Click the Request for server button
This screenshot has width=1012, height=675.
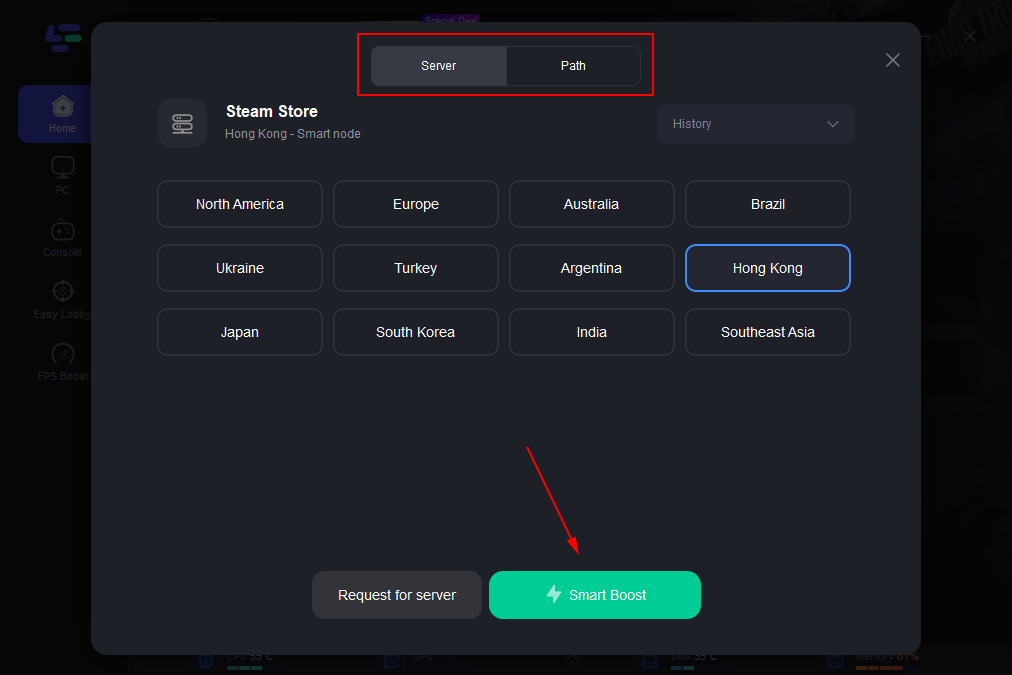pos(397,595)
